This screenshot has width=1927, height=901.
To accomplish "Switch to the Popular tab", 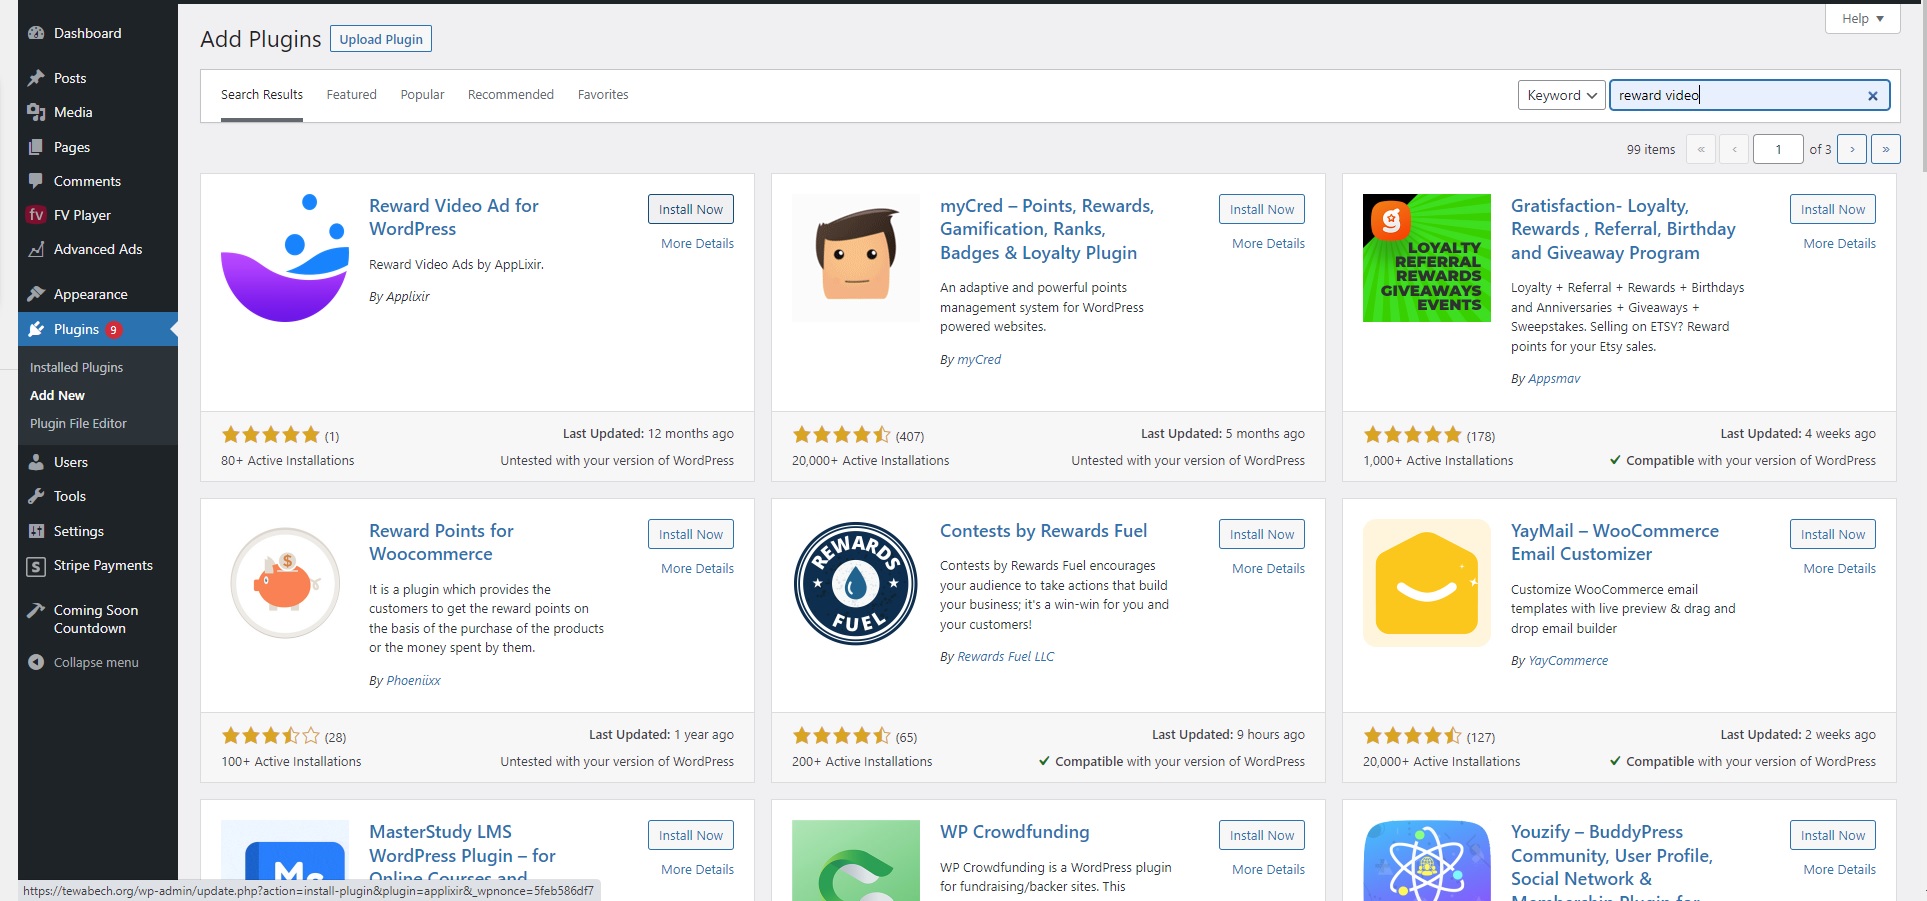I will click(422, 95).
